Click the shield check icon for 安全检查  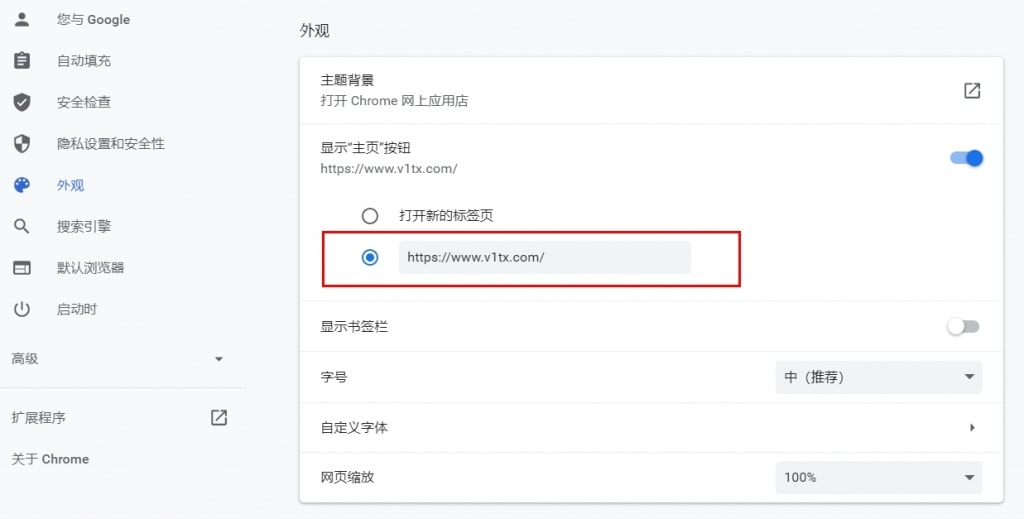22,102
